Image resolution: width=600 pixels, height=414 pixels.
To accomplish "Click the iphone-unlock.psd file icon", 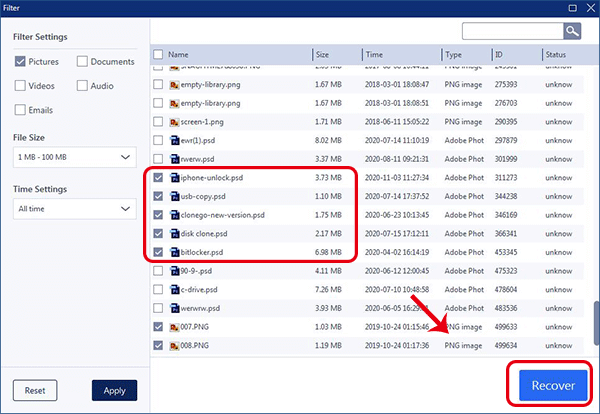I will pyautogui.click(x=174, y=178).
